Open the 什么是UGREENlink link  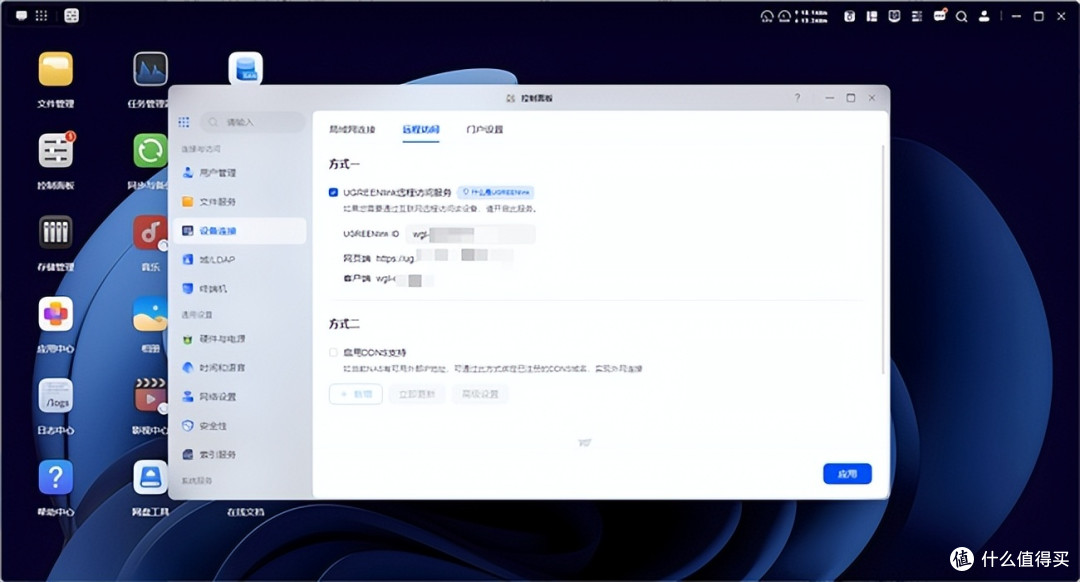pyautogui.click(x=496, y=192)
